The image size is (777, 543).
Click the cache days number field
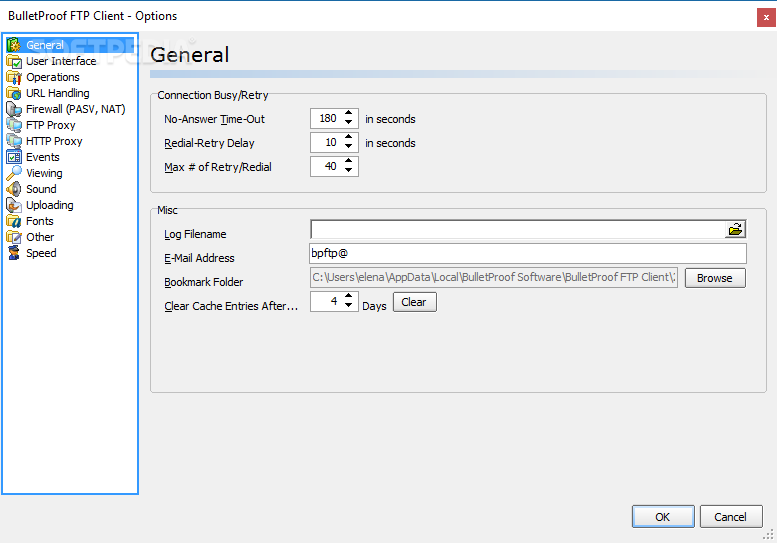point(327,301)
